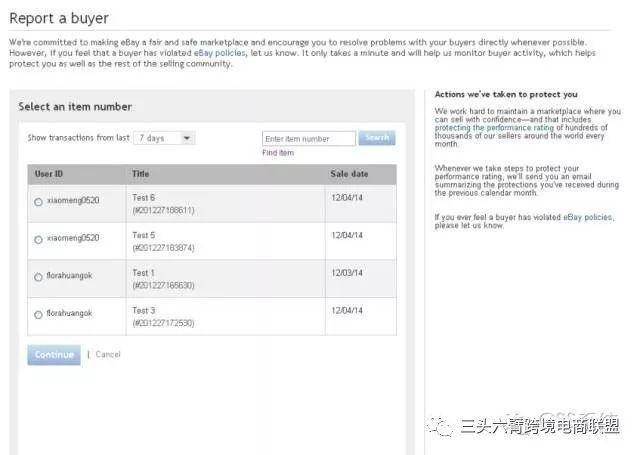Click the Continue button
Screen dimensions: 640x455
tap(54, 355)
